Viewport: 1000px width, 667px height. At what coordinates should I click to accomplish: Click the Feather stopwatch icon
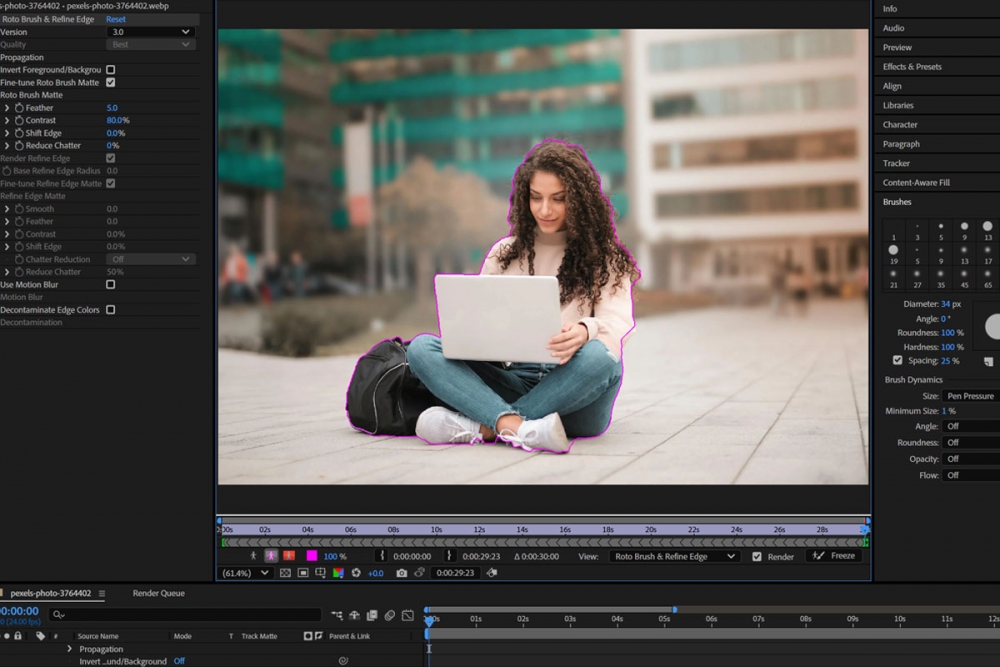coord(19,108)
